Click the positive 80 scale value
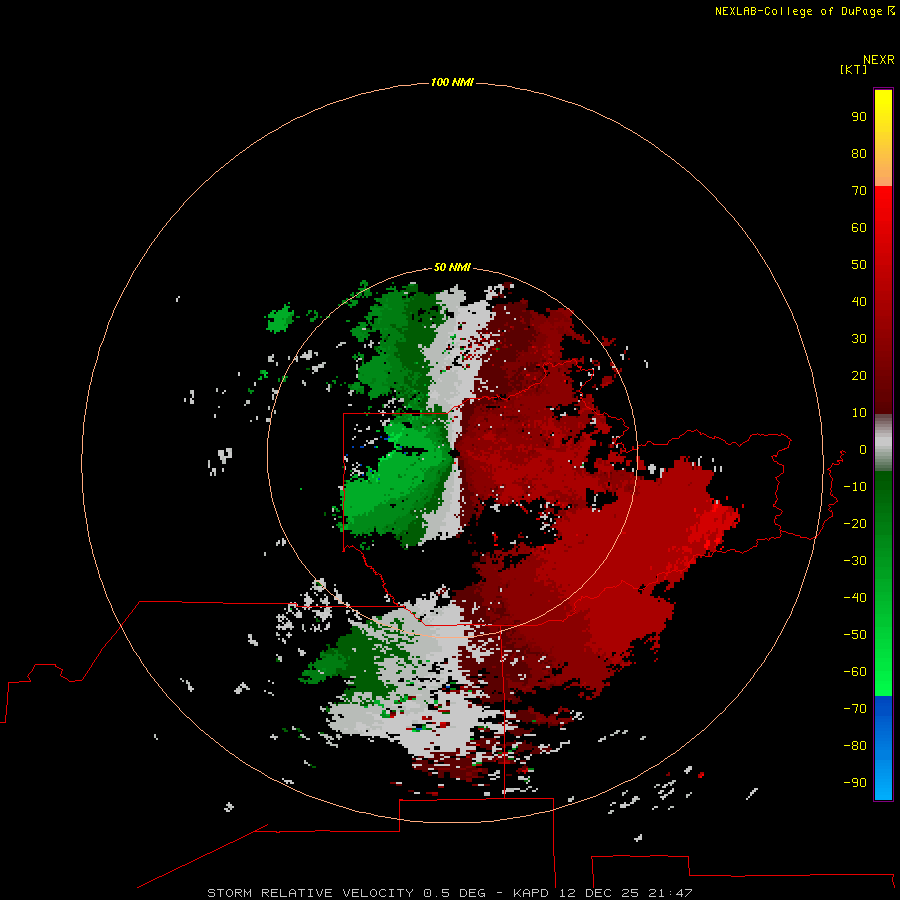The height and width of the screenshot is (900, 900). (x=859, y=154)
